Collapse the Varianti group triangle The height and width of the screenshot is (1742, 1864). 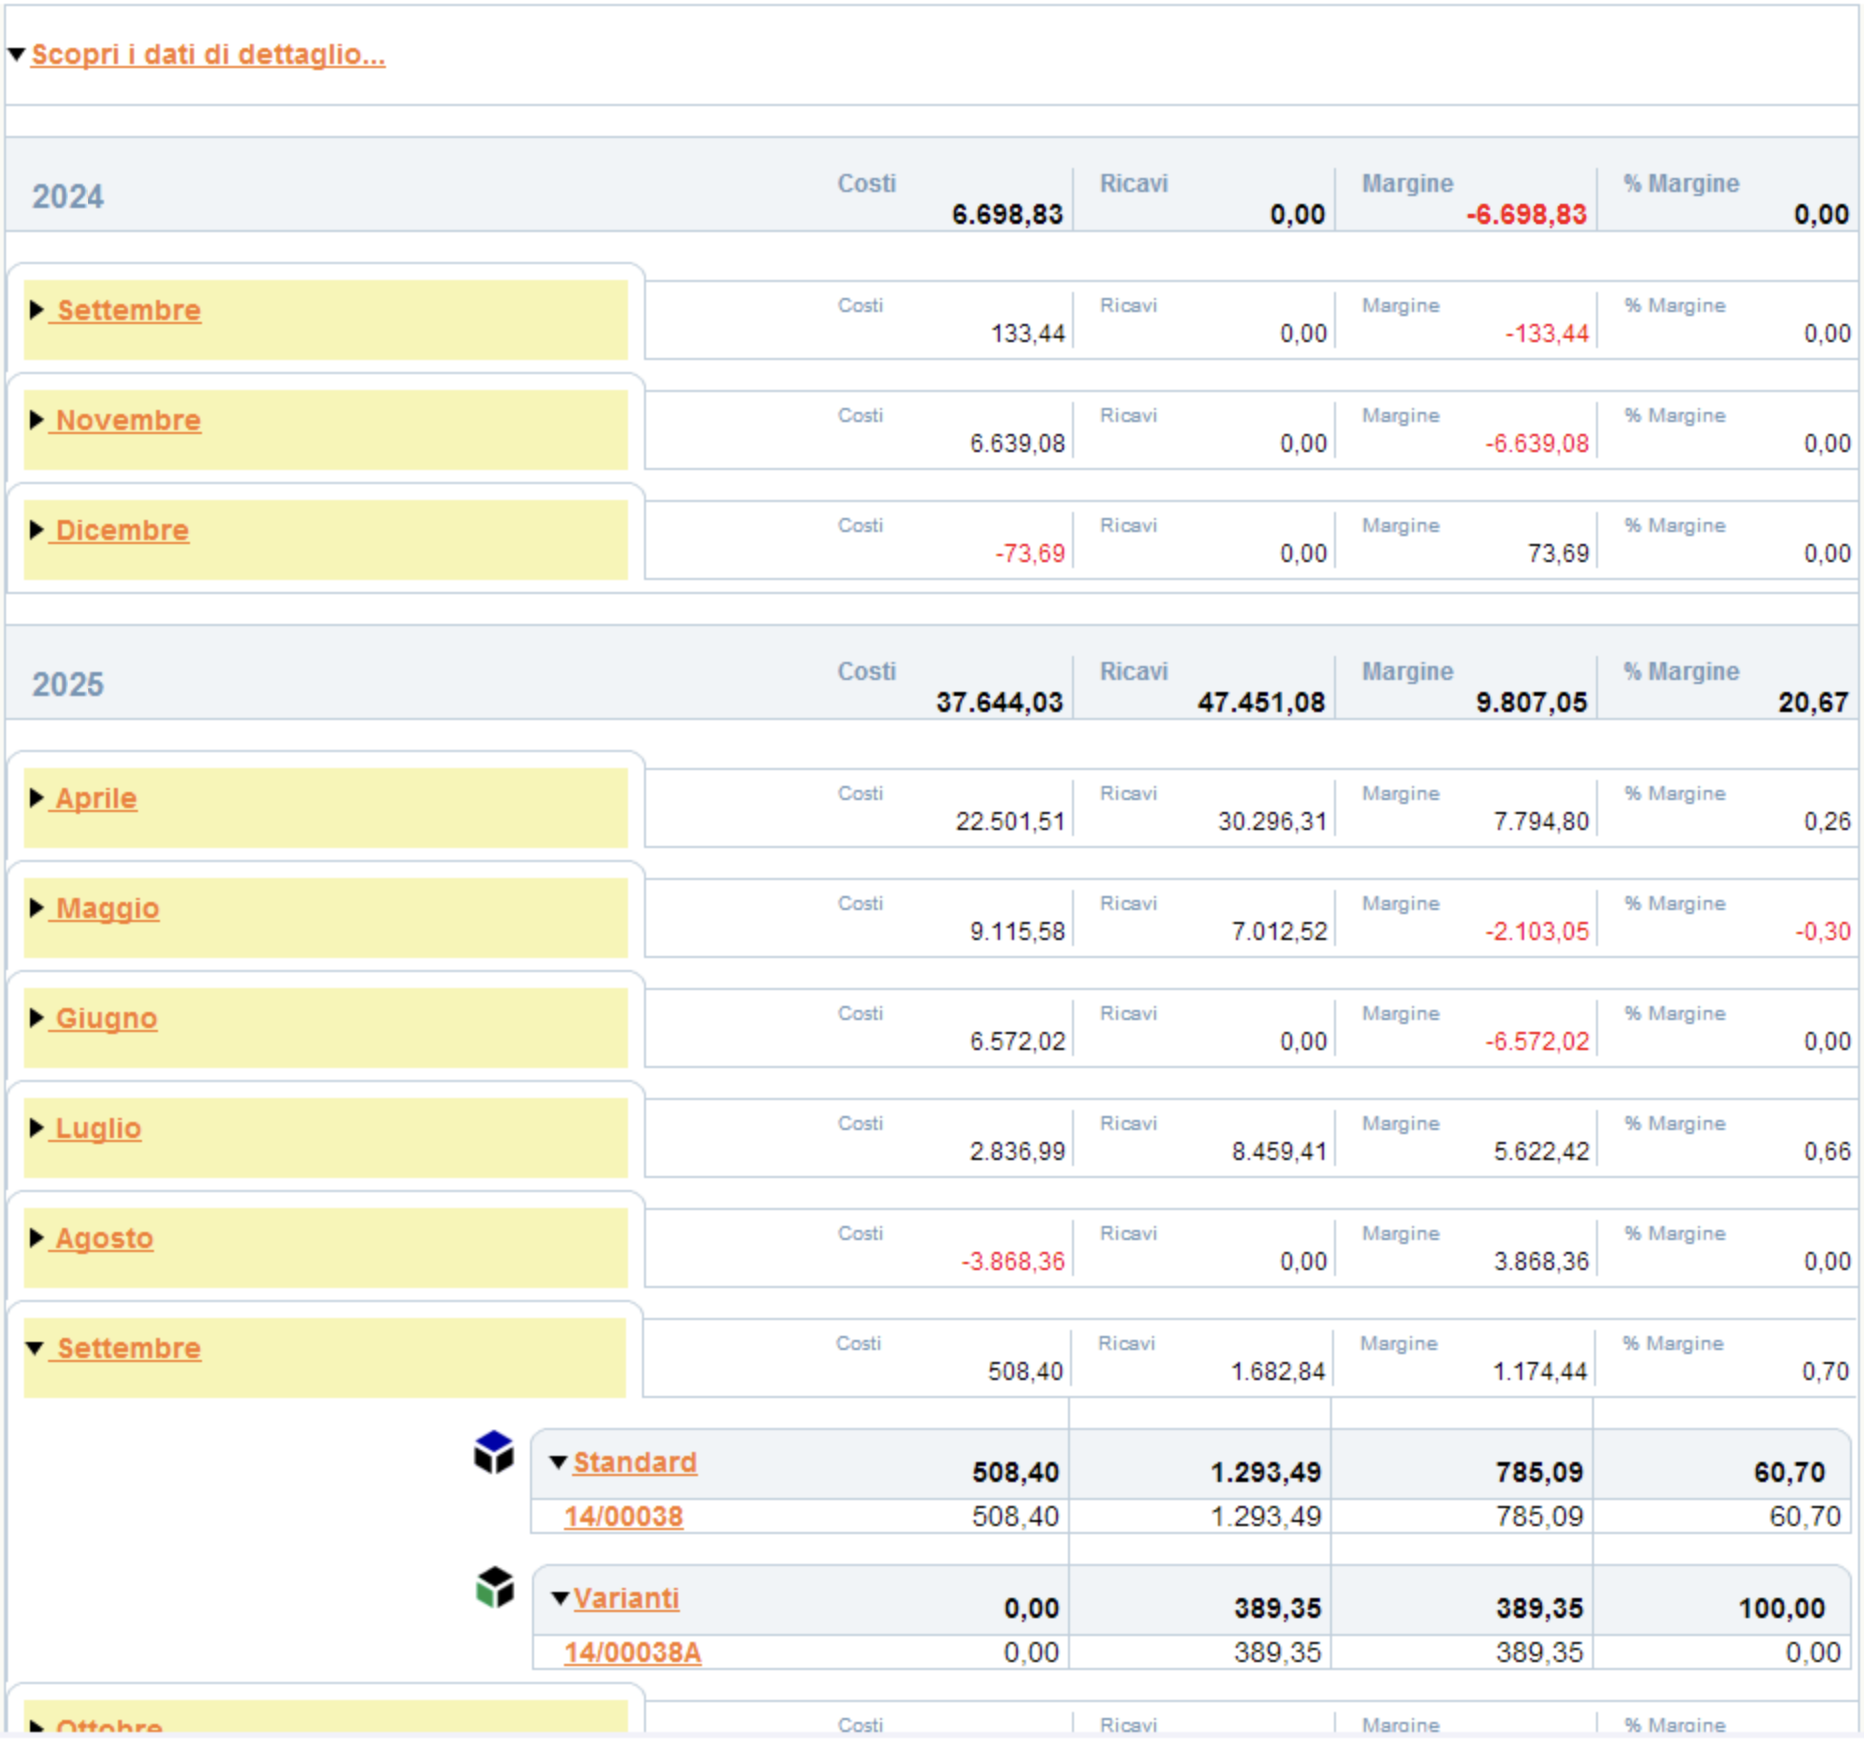point(561,1599)
